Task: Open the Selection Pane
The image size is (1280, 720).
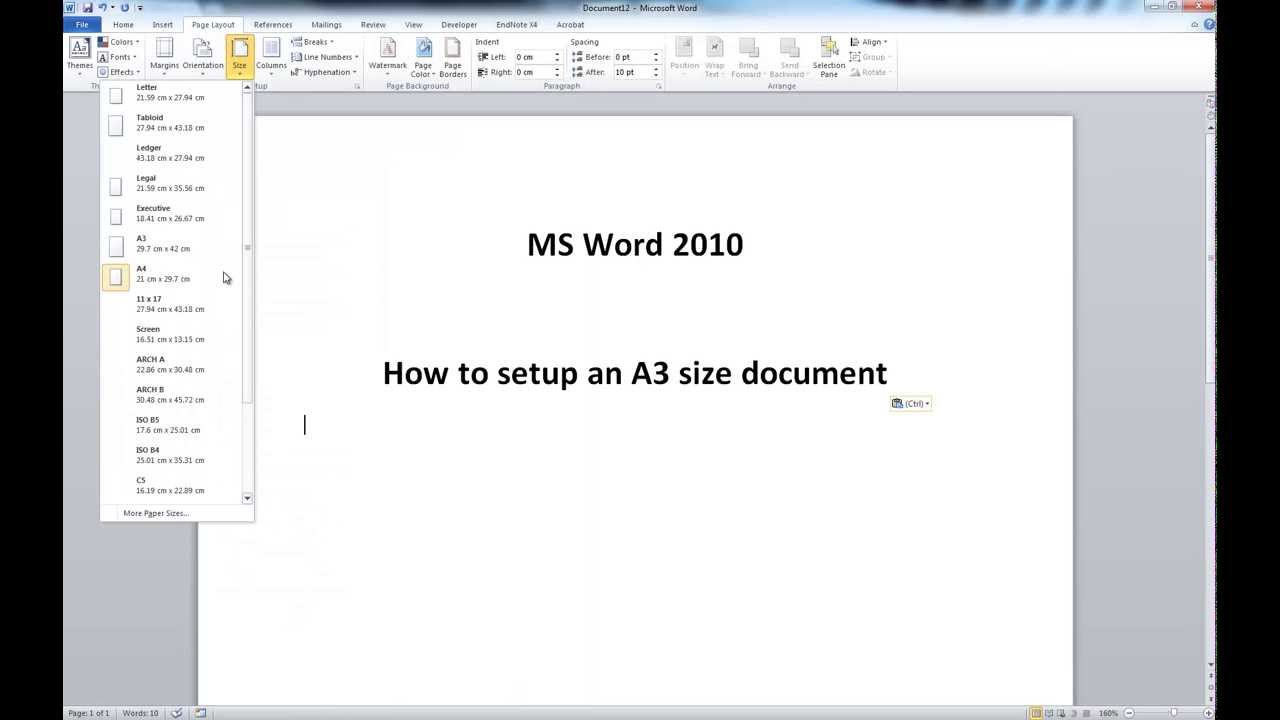Action: (829, 57)
